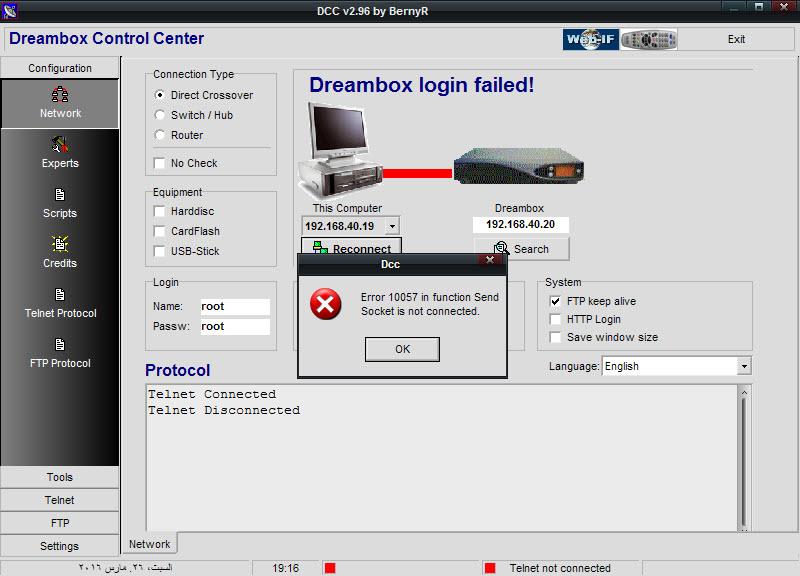Click the Exit button
Screen dimensions: 800x576
tap(736, 39)
